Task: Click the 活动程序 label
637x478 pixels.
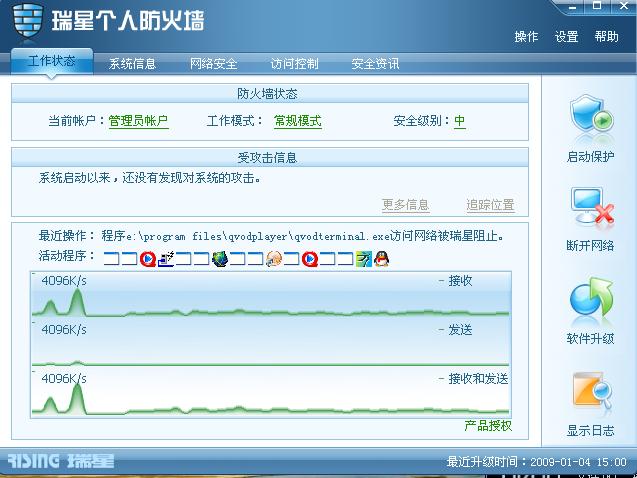Action: [66, 256]
